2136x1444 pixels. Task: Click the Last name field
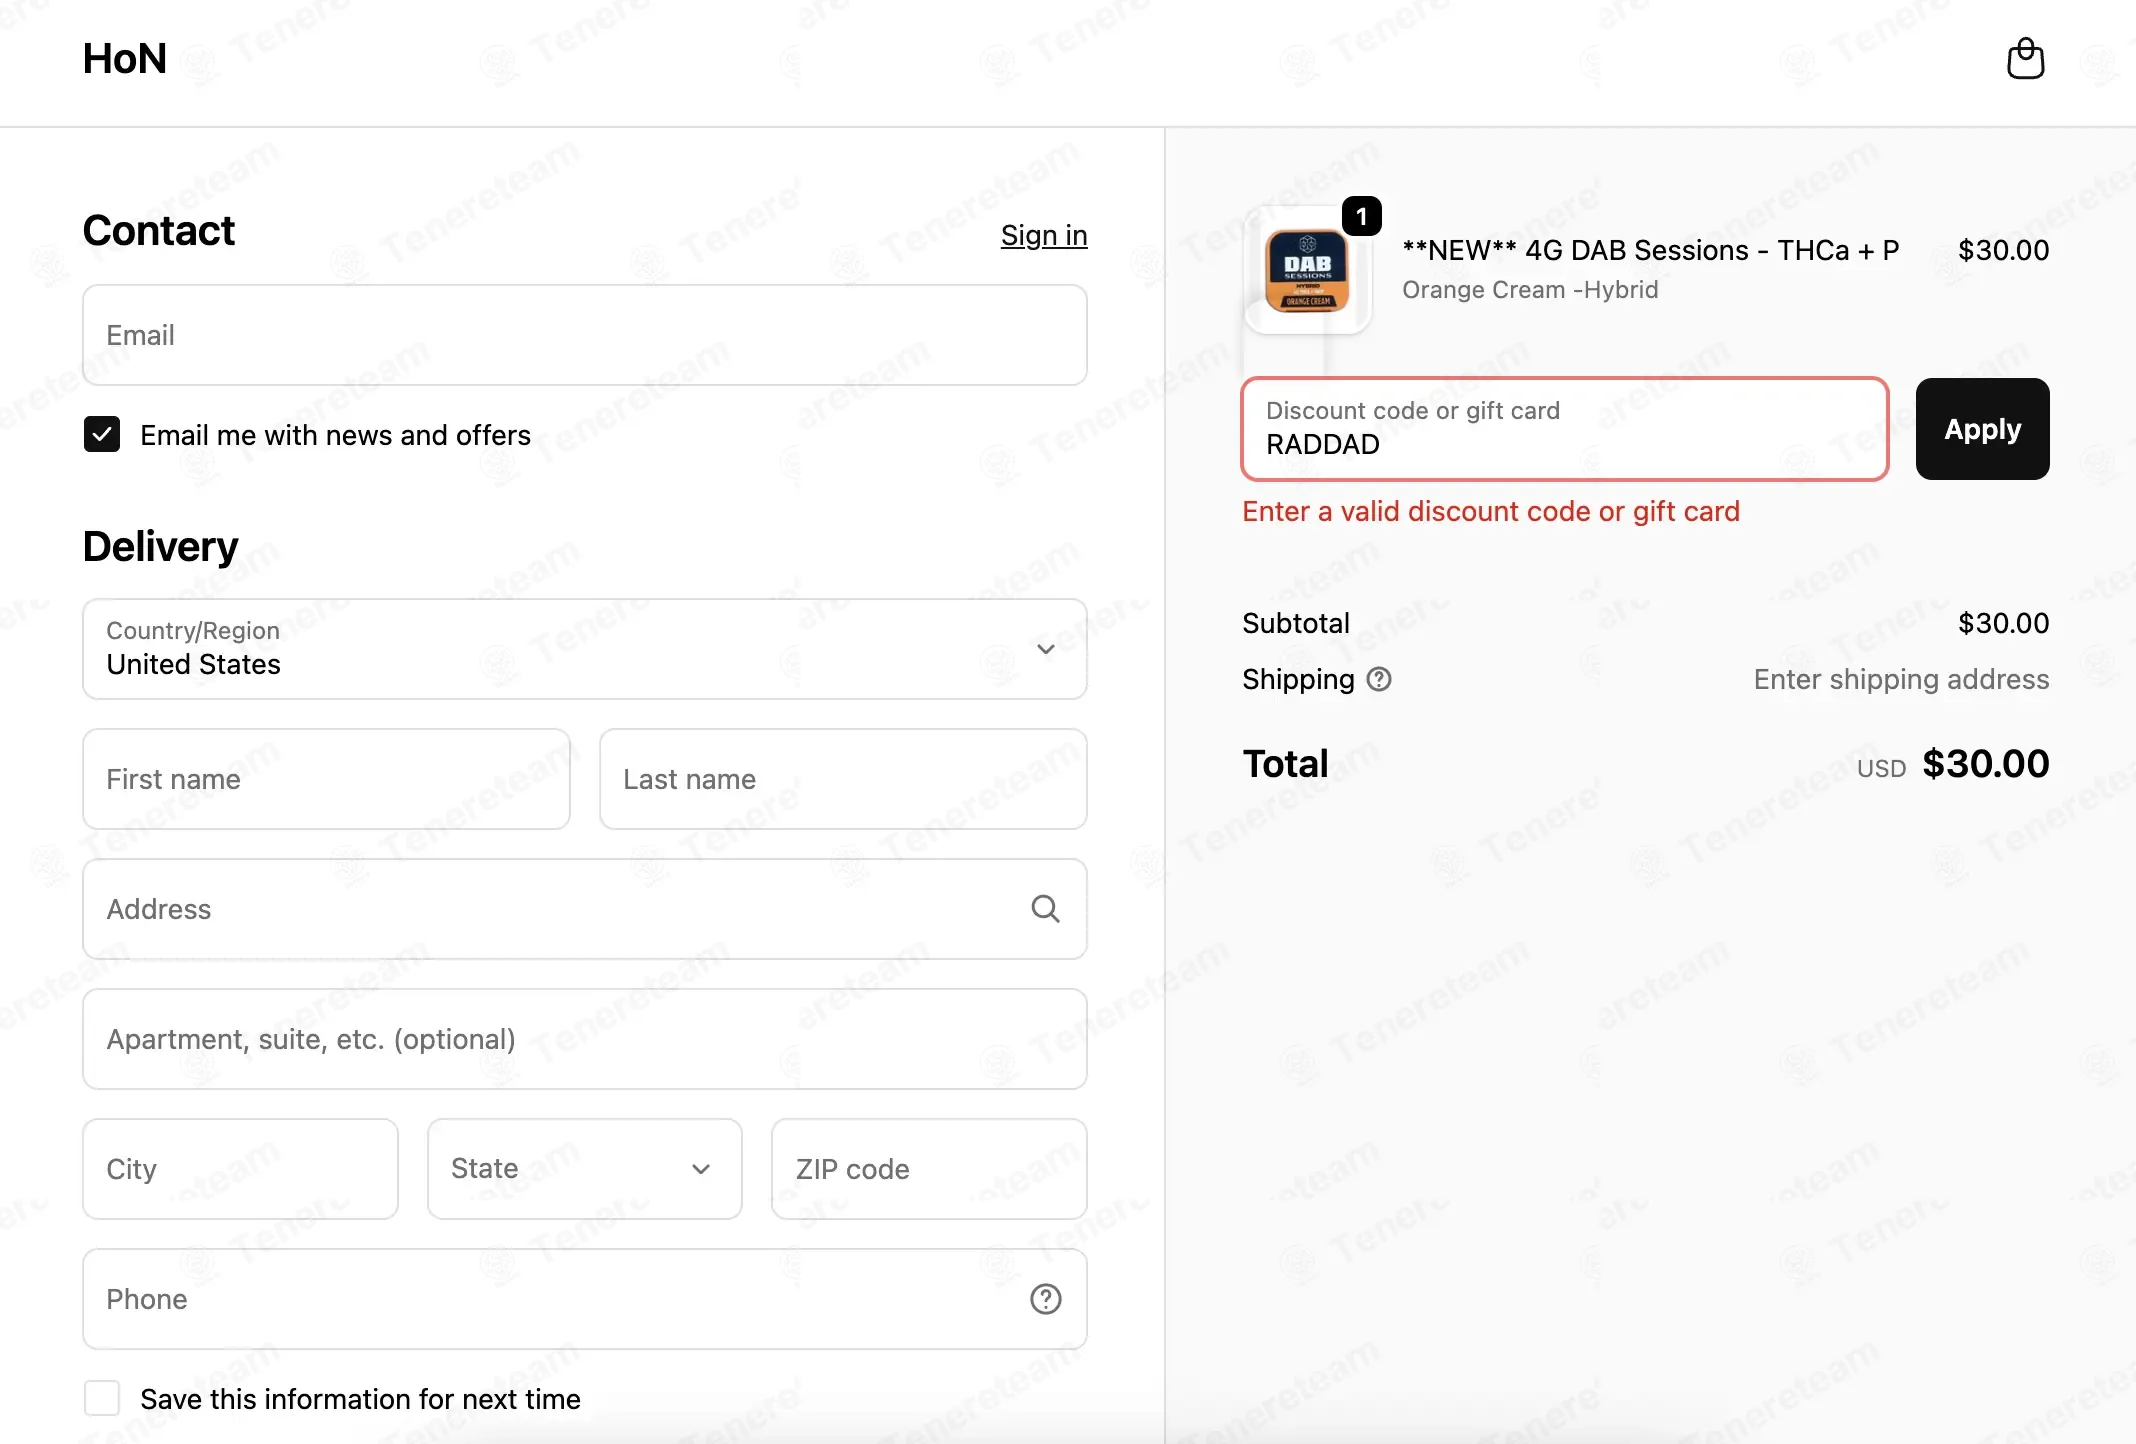[843, 779]
